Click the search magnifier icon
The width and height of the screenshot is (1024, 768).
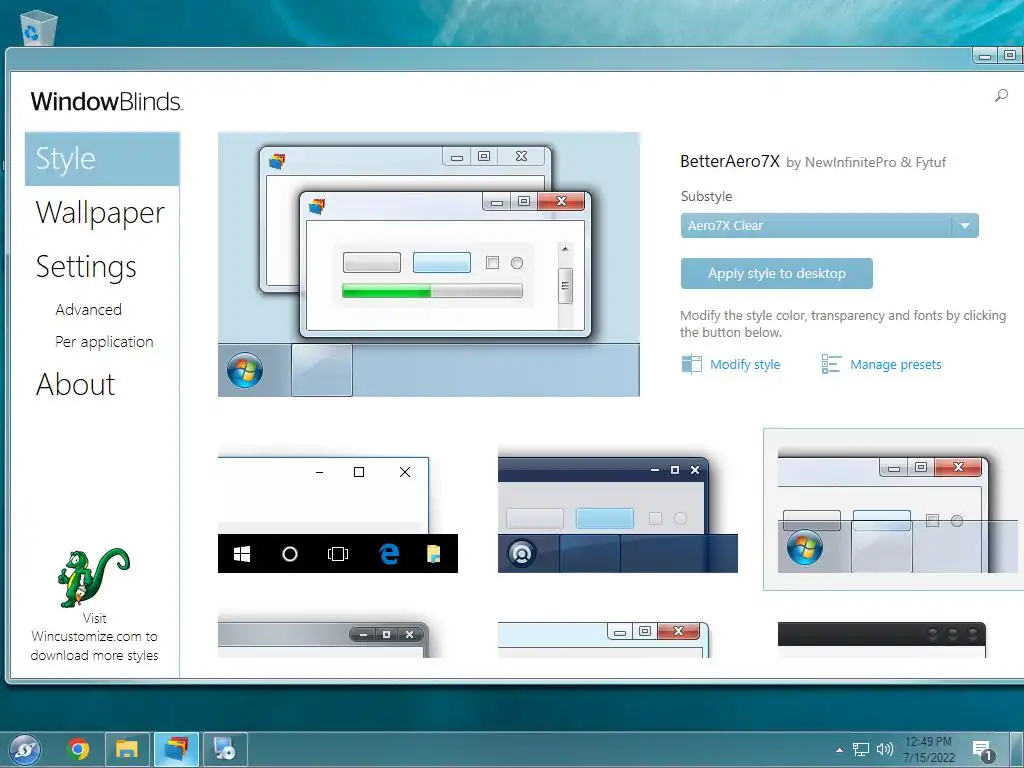[x=1001, y=96]
